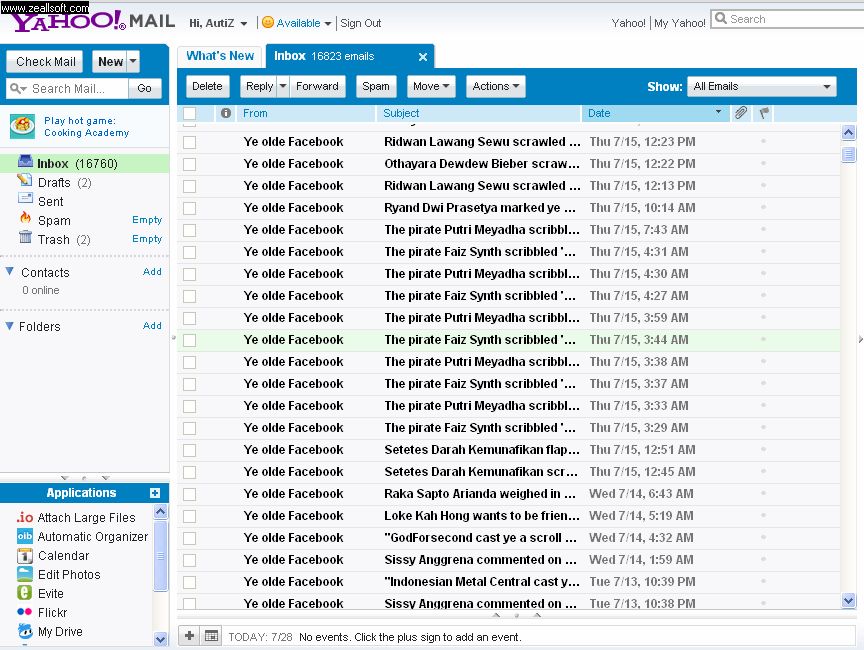Click the Drafts folder icon

pos(25,180)
